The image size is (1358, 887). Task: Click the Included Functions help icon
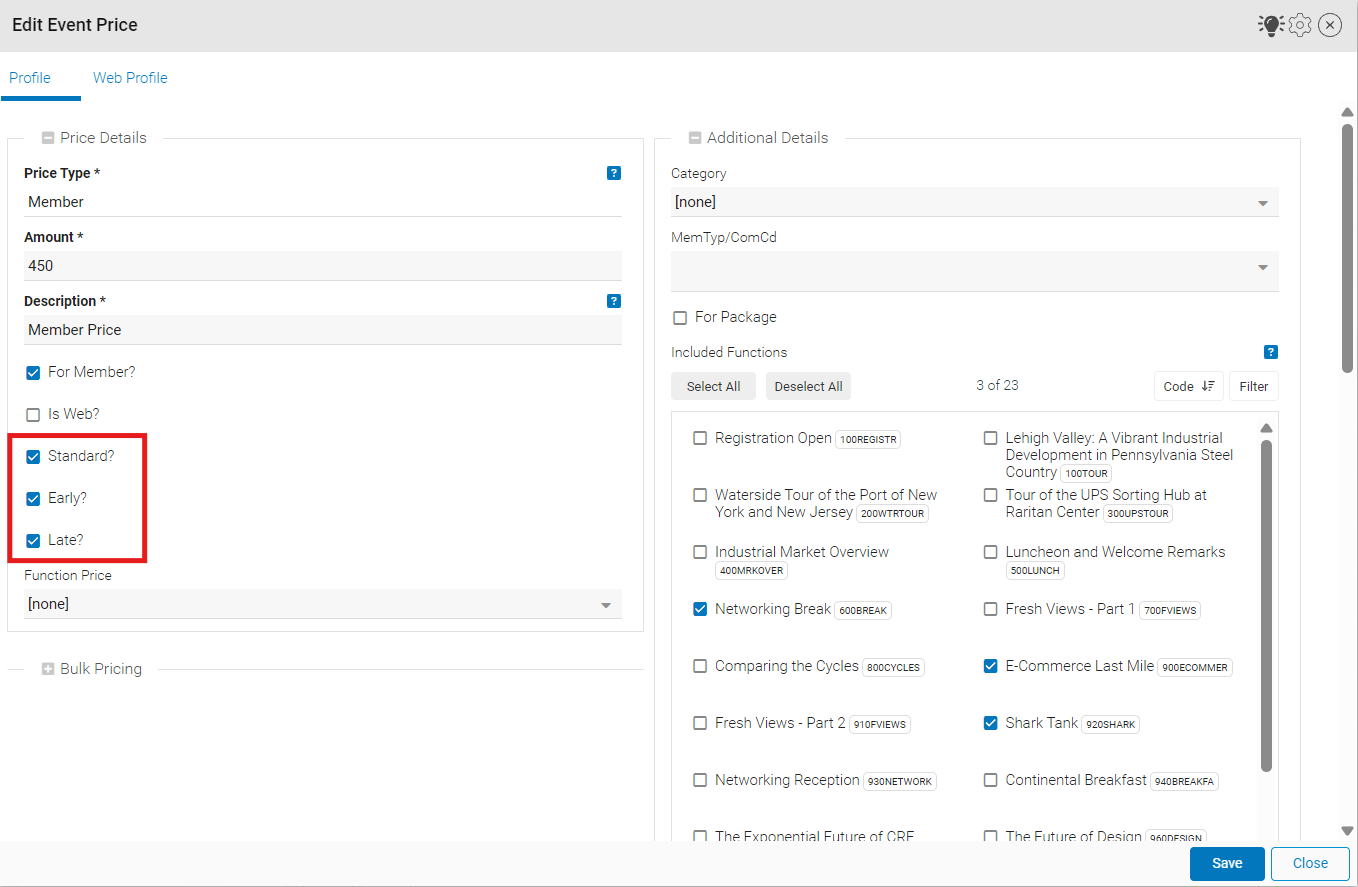[1271, 352]
